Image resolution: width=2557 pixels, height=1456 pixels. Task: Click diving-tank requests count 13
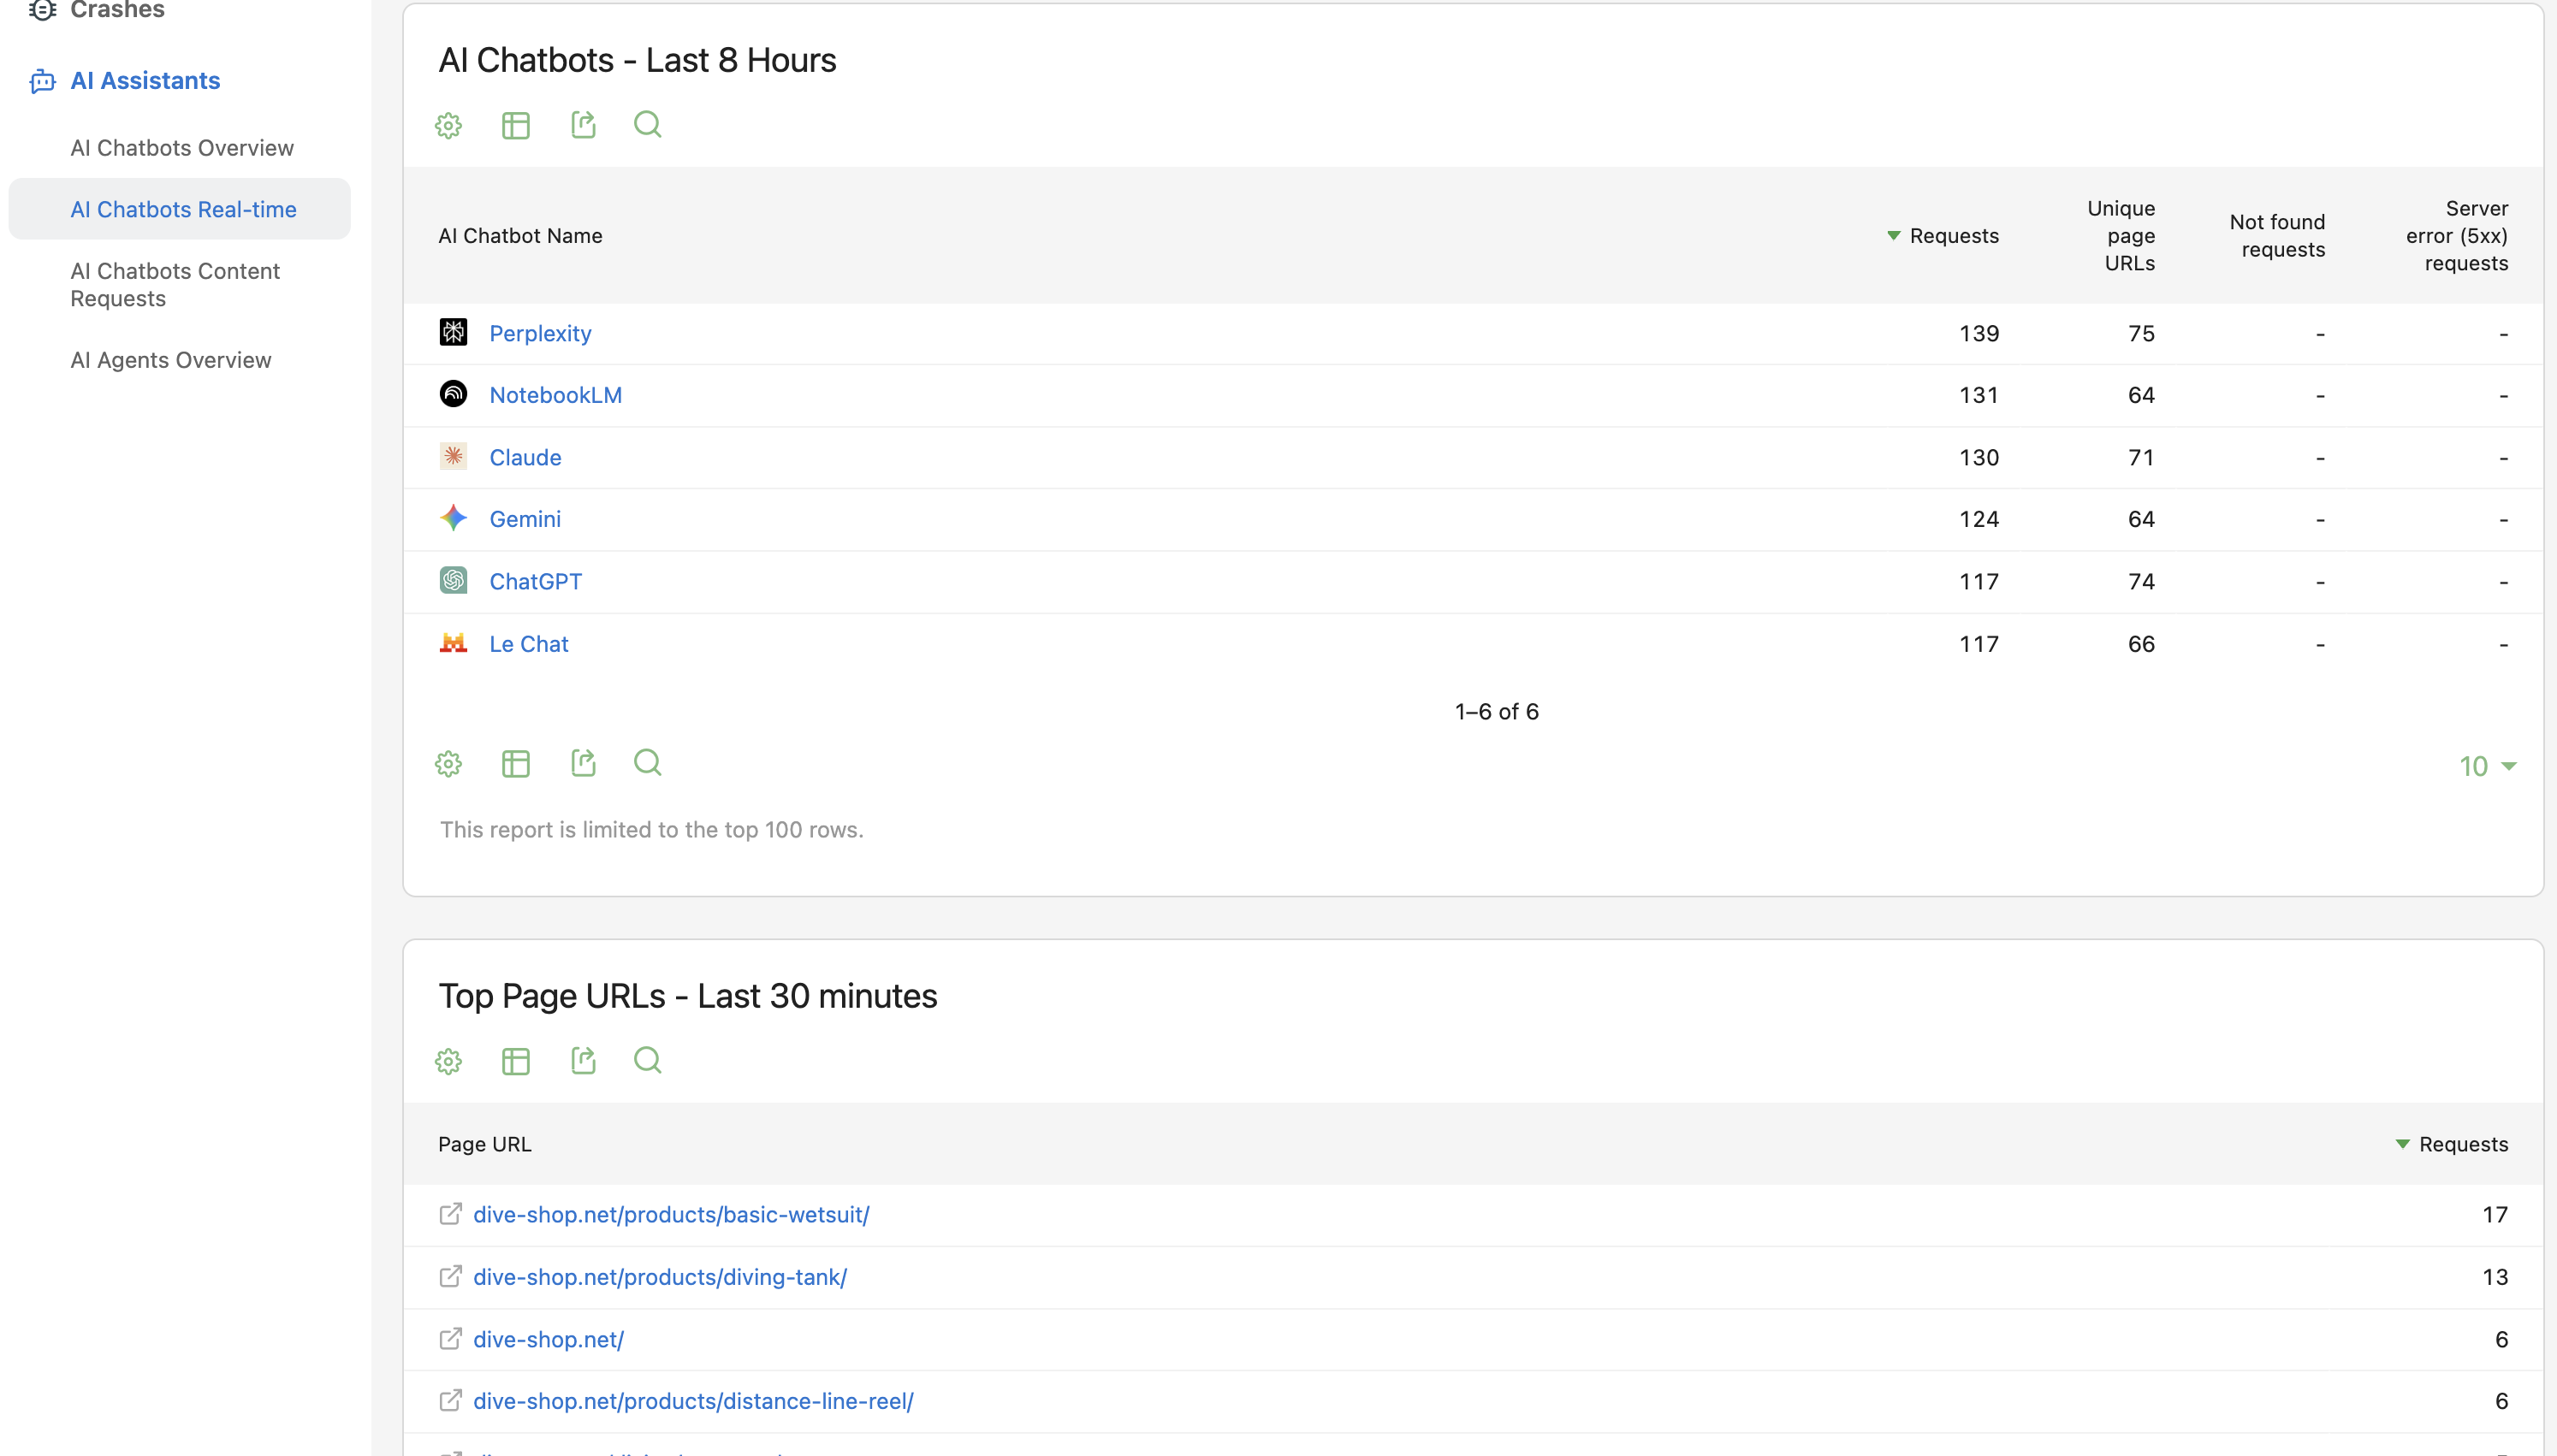2495,1277
